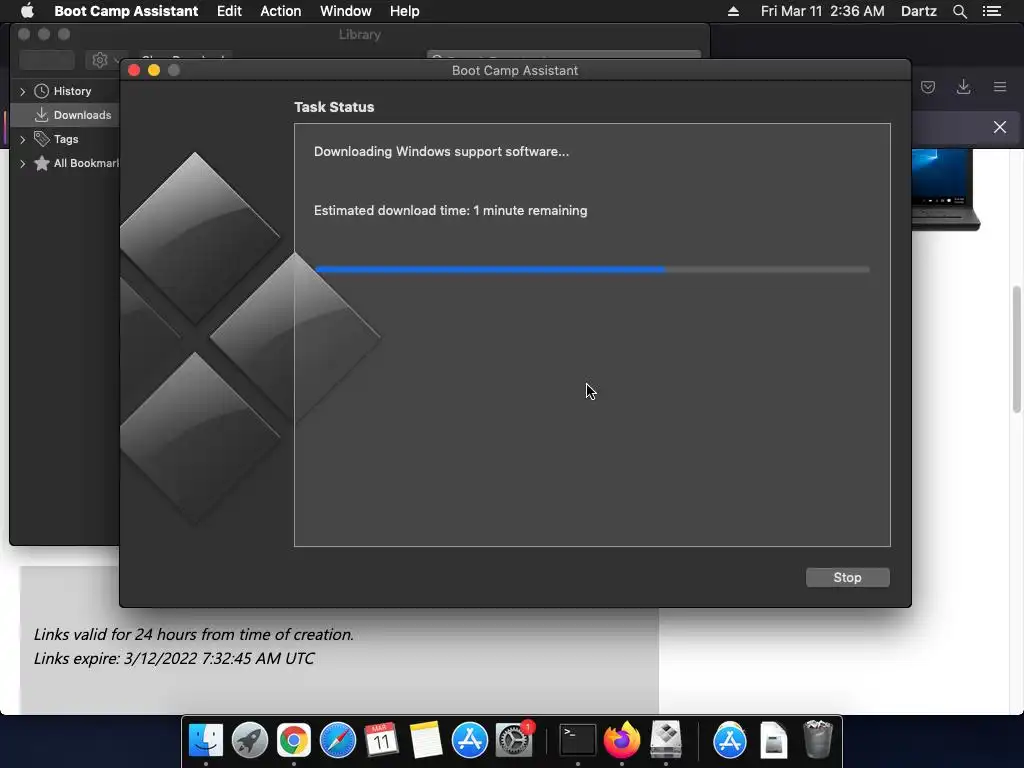Viewport: 1024px width, 768px height.
Task: Open Calendar icon showing 11
Action: click(381, 740)
